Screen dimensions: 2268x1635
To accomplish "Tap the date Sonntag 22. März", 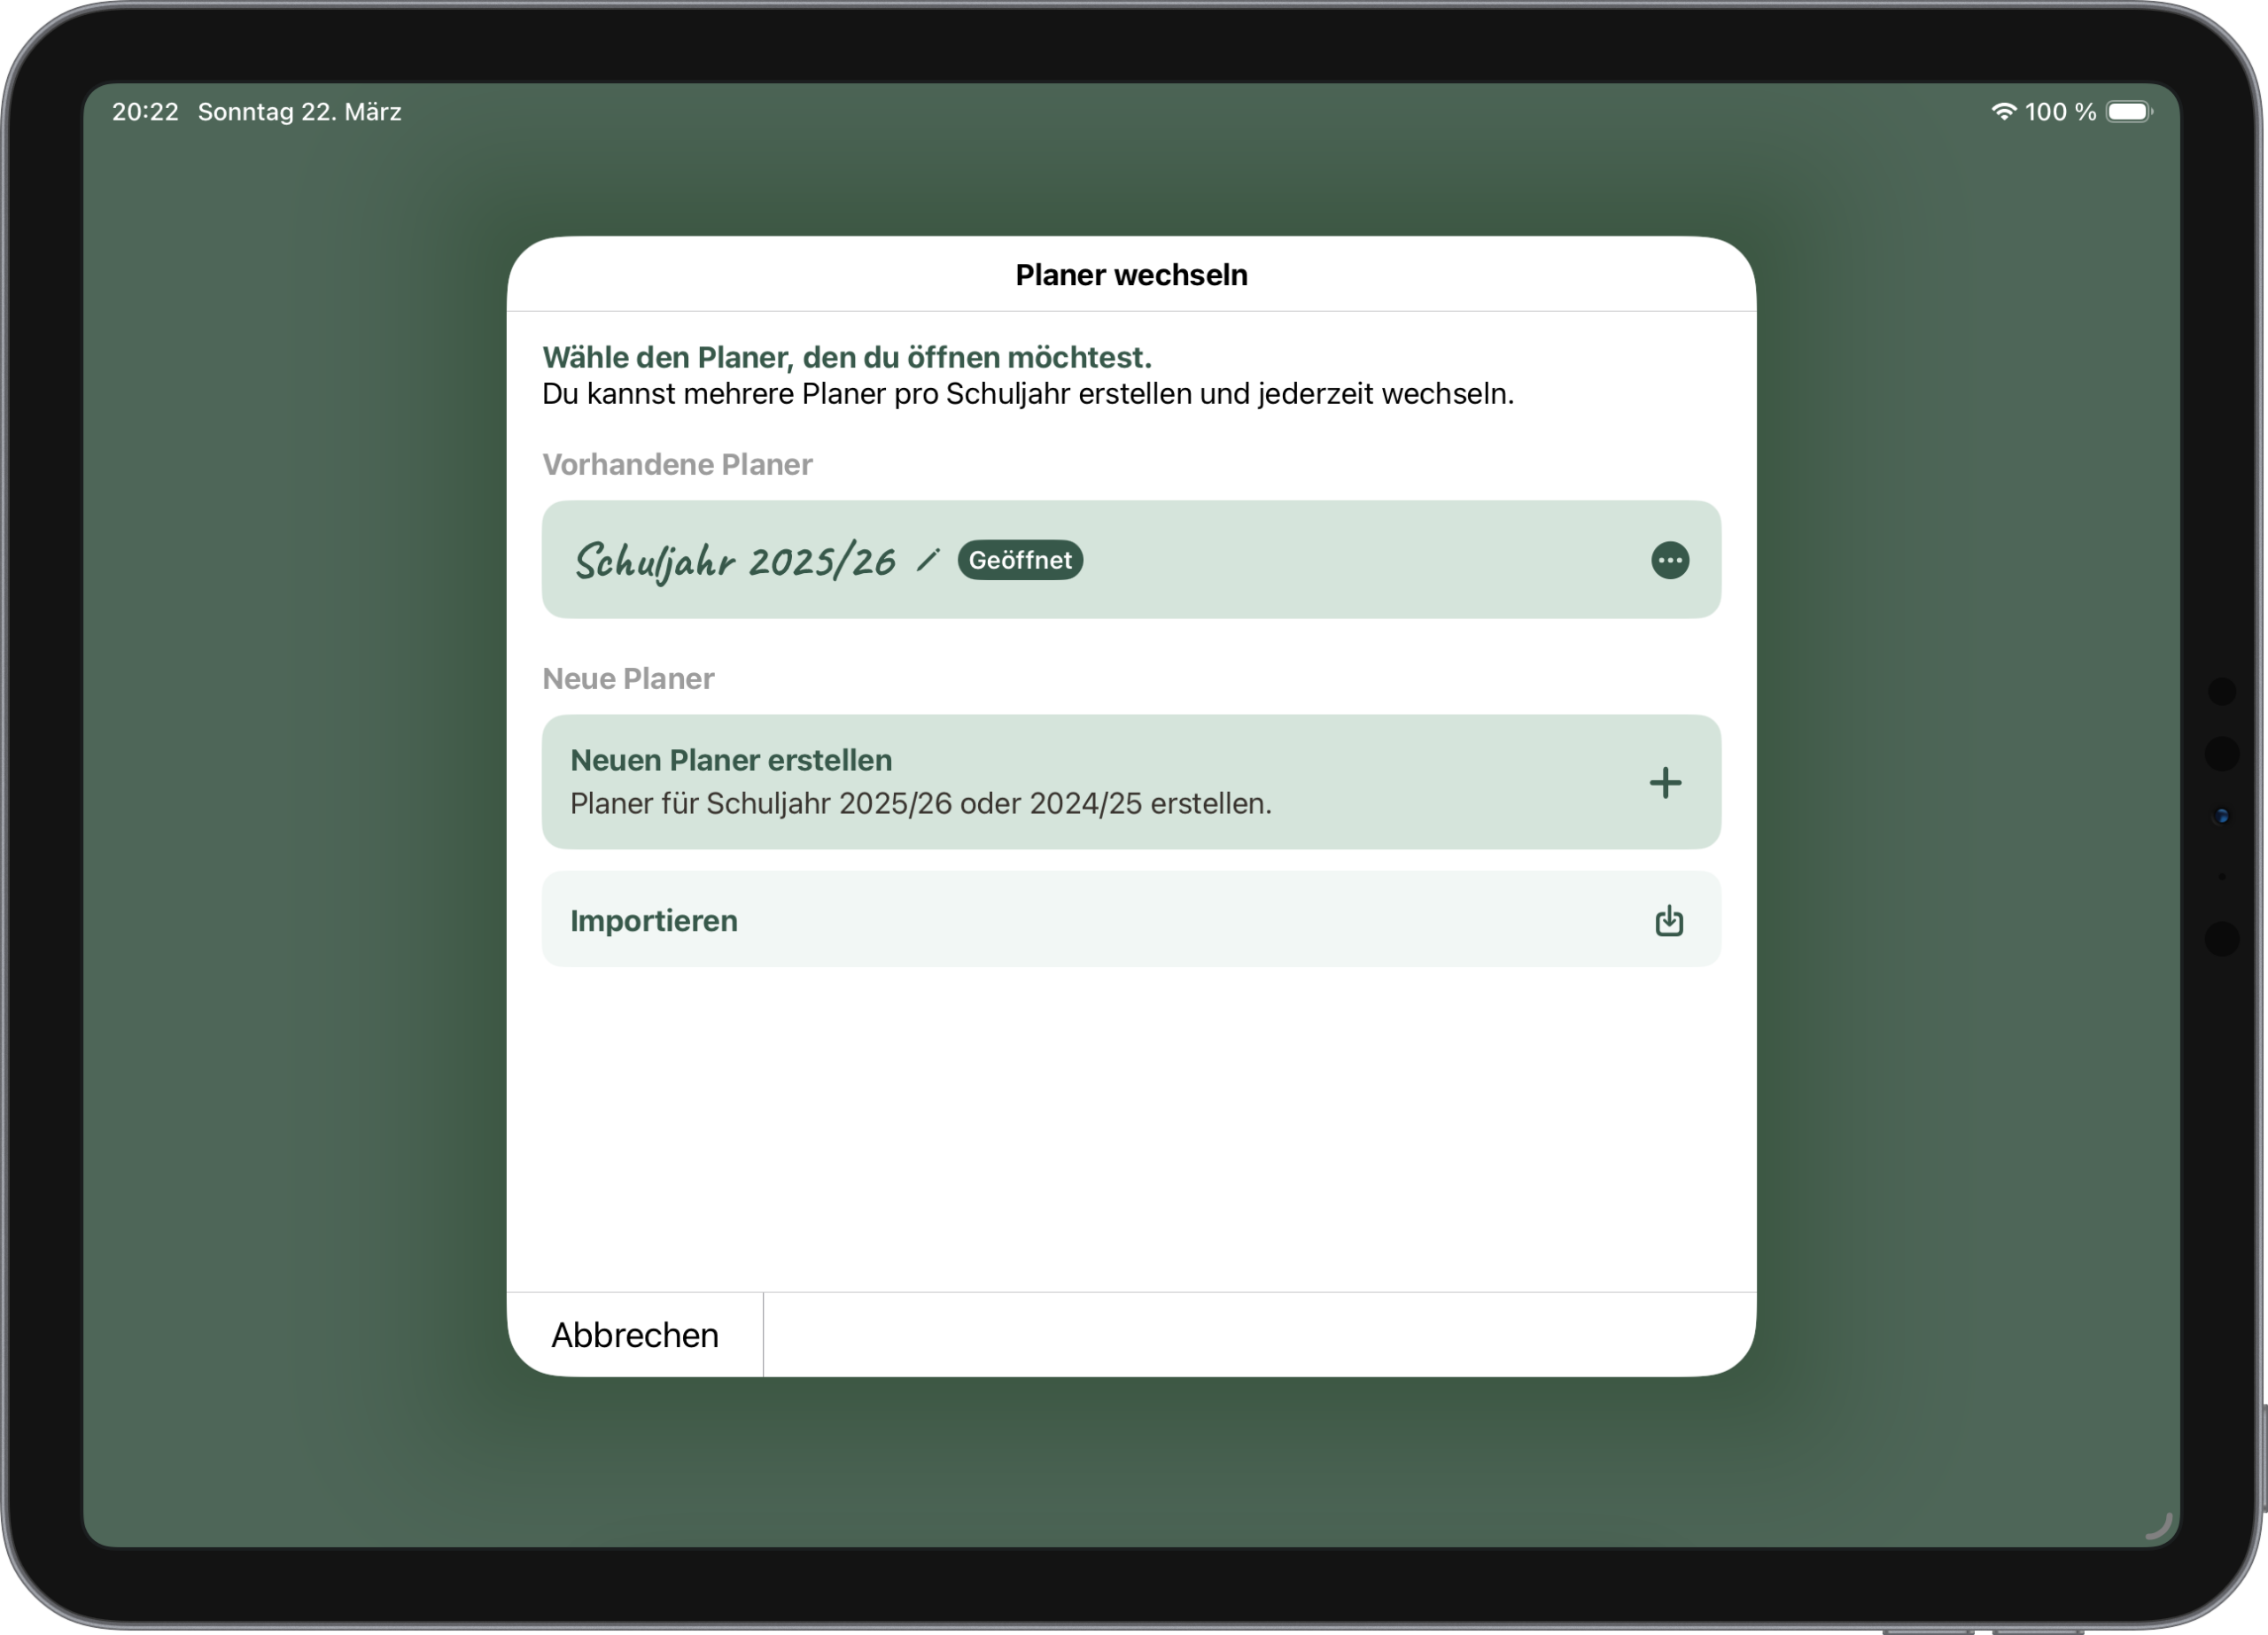I will [299, 112].
